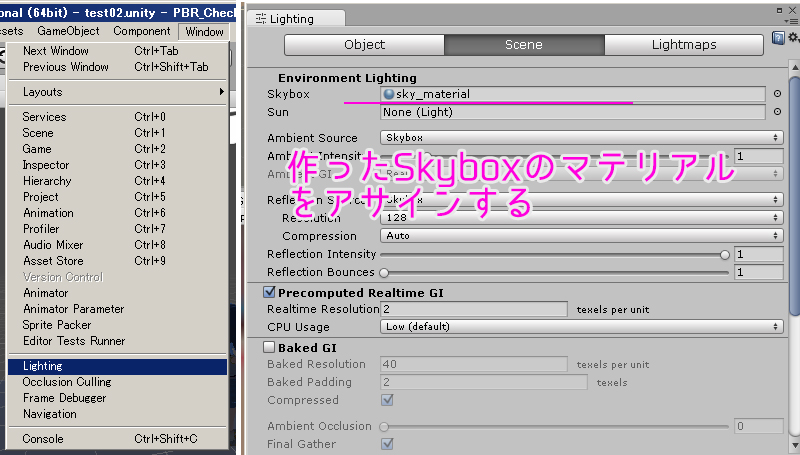This screenshot has height=455, width=800.
Task: Click the Reflection Bounces slider handle
Action: 384,273
